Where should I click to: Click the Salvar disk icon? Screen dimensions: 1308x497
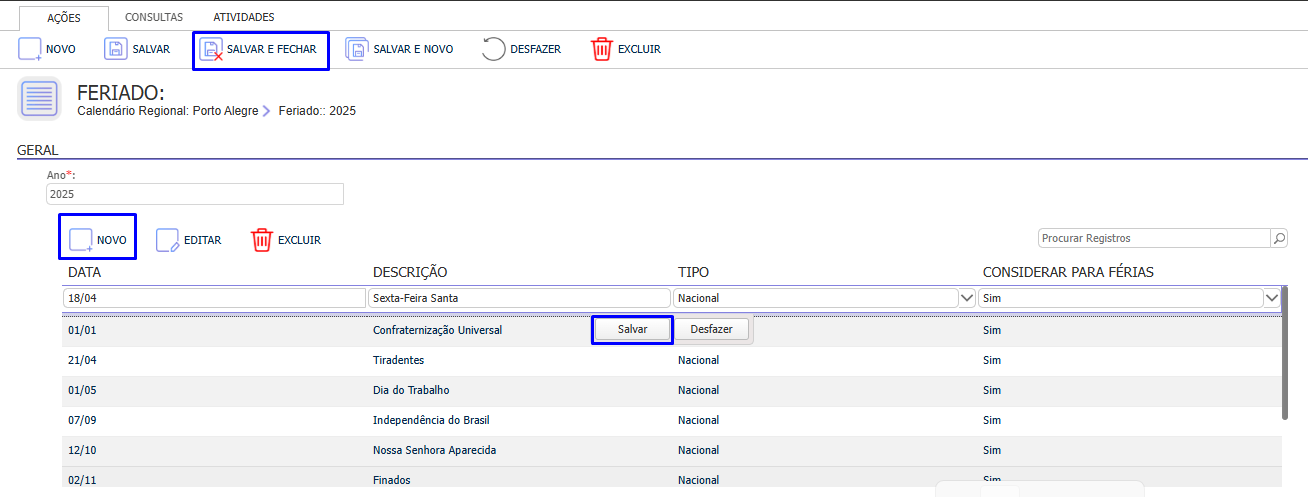116,49
